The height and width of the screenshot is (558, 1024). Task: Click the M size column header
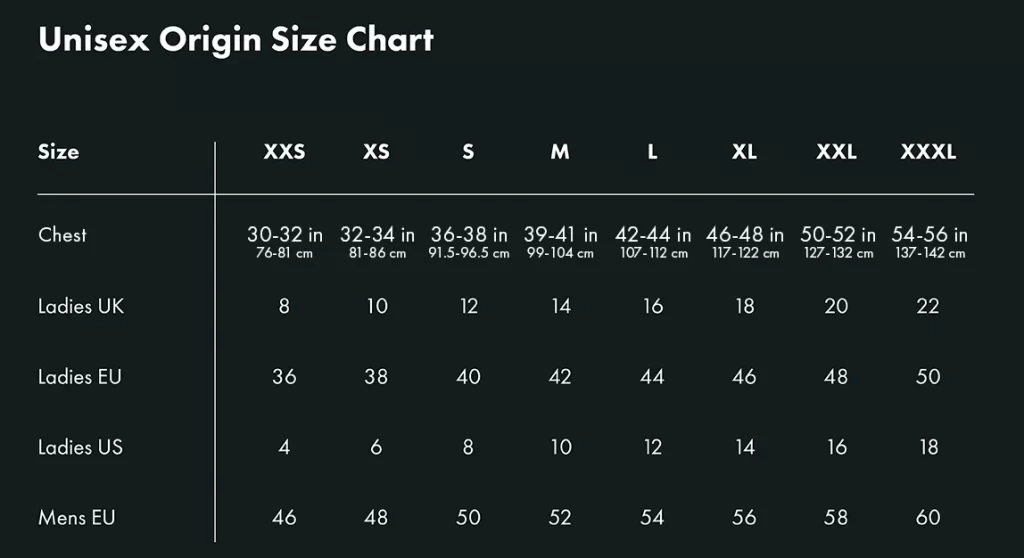pyautogui.click(x=560, y=153)
